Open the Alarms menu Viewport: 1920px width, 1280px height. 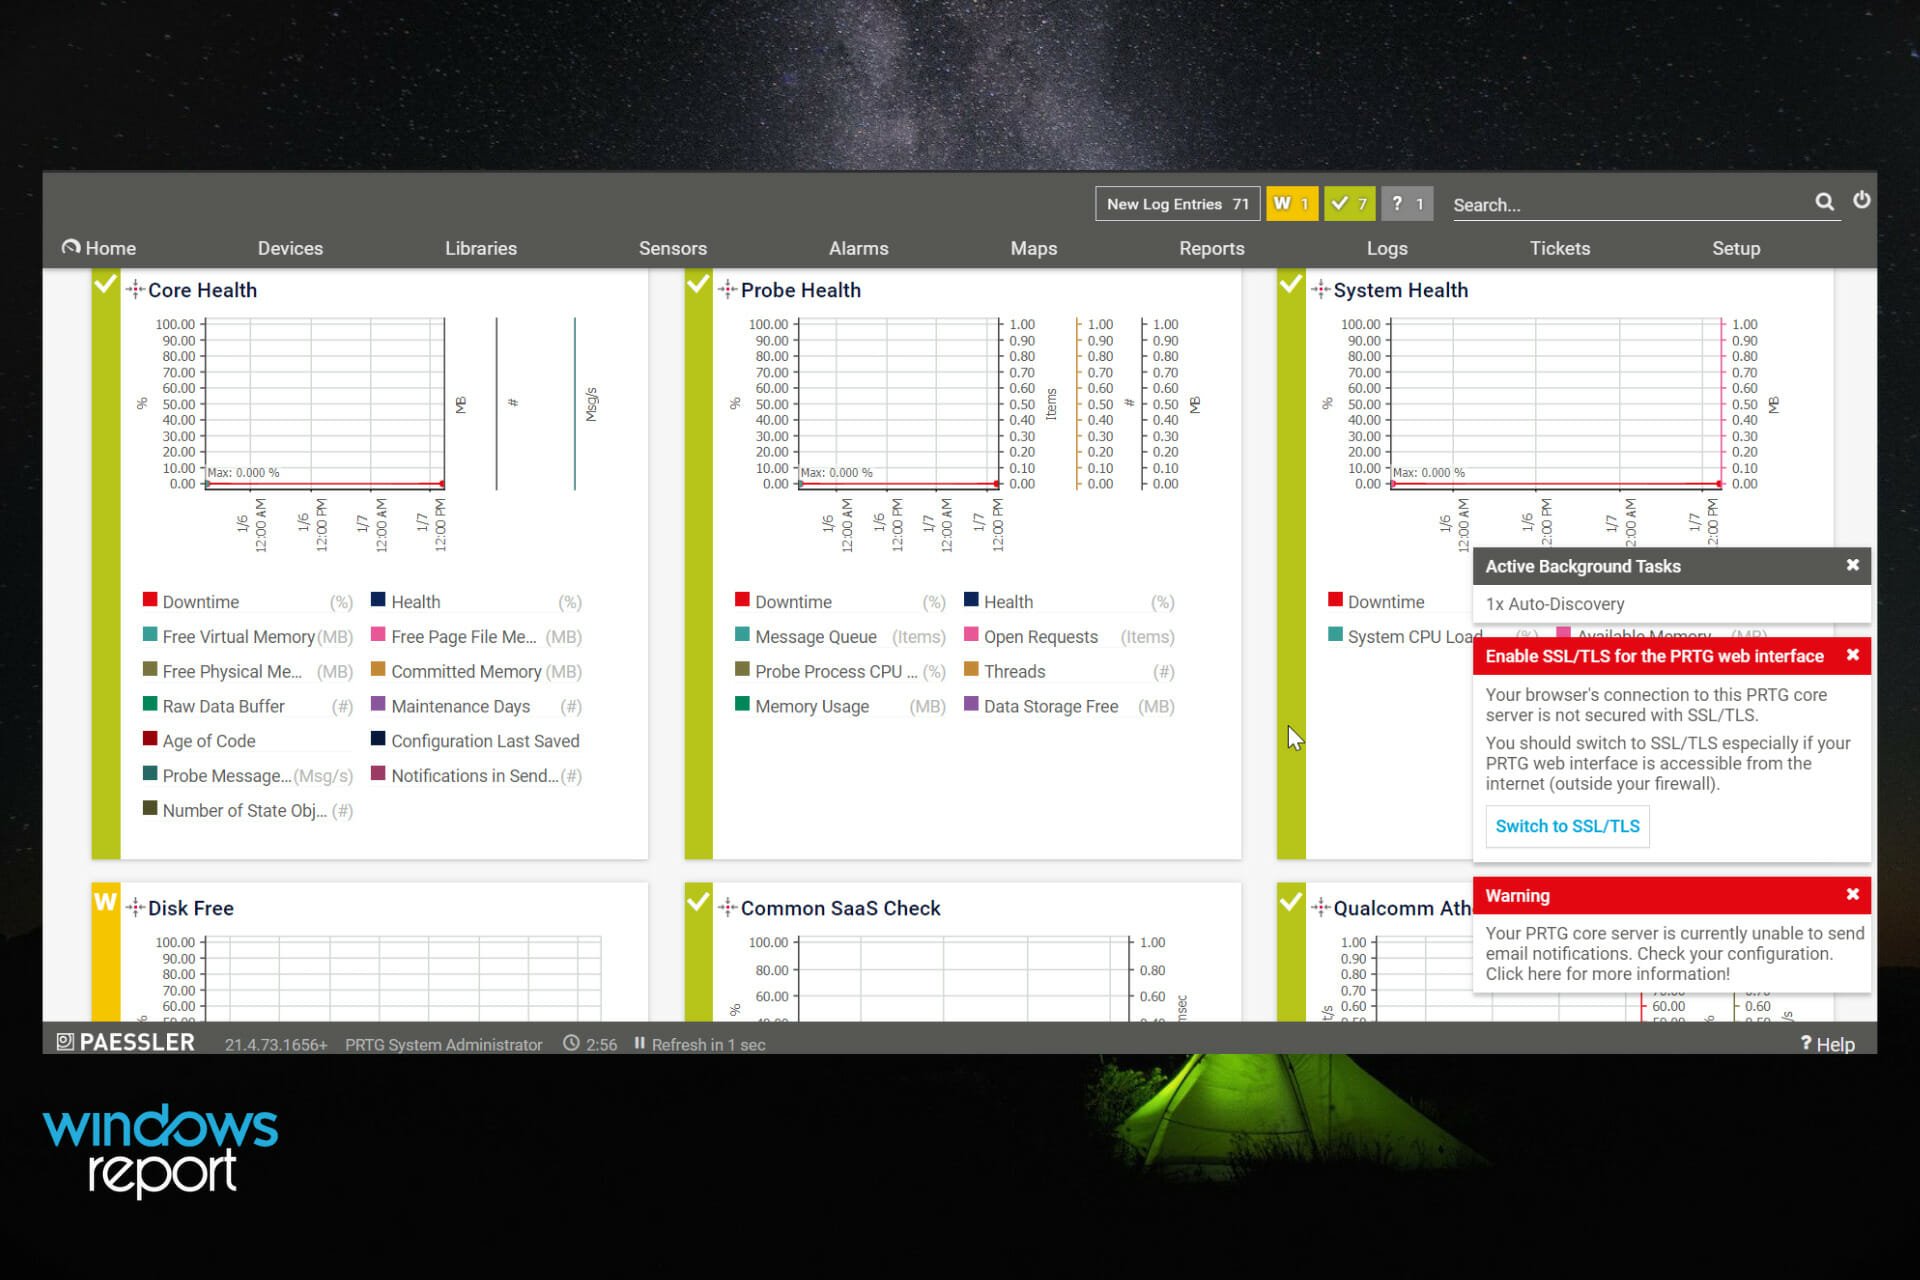(x=858, y=248)
